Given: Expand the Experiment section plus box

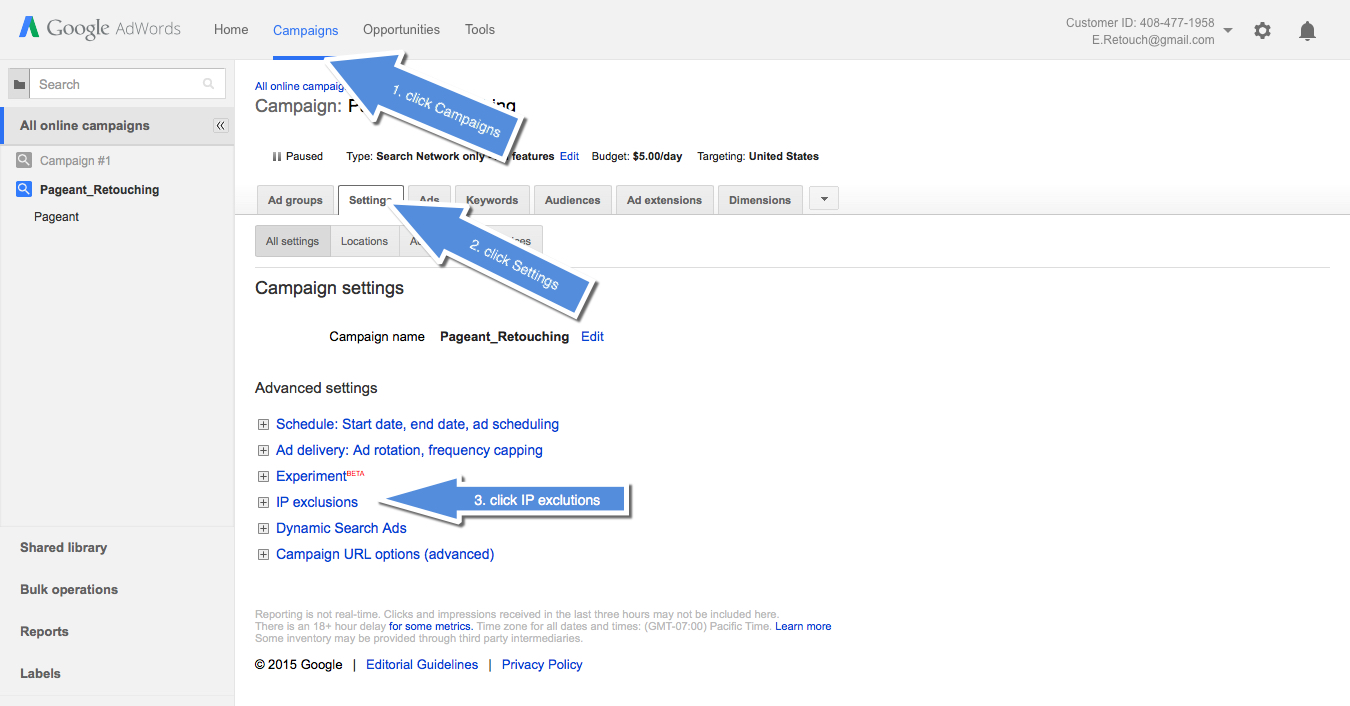Looking at the screenshot, I should click(x=263, y=476).
